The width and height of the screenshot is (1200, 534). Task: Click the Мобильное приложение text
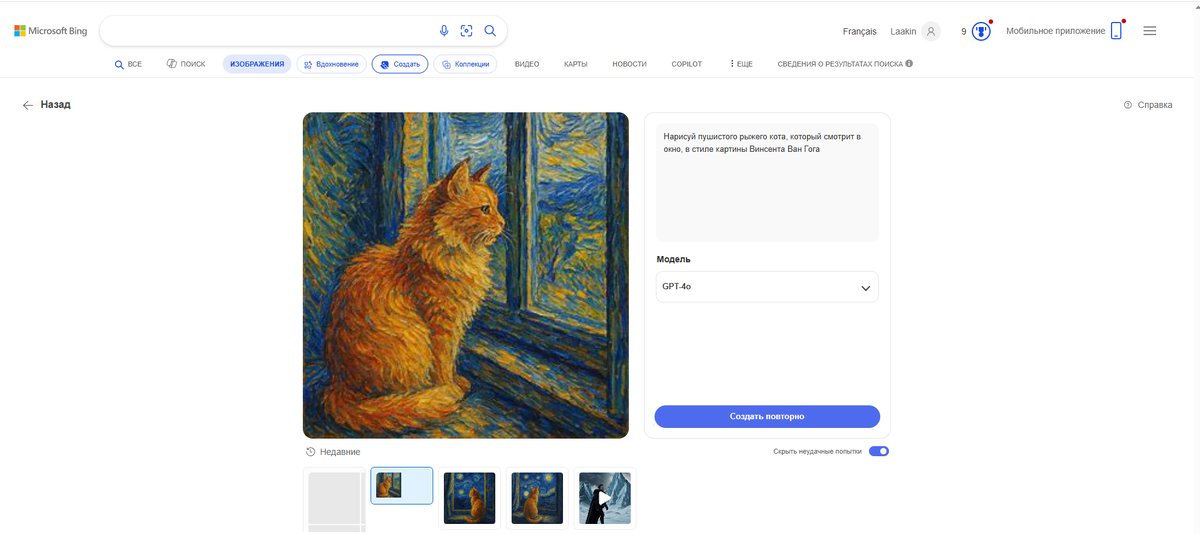click(1056, 31)
